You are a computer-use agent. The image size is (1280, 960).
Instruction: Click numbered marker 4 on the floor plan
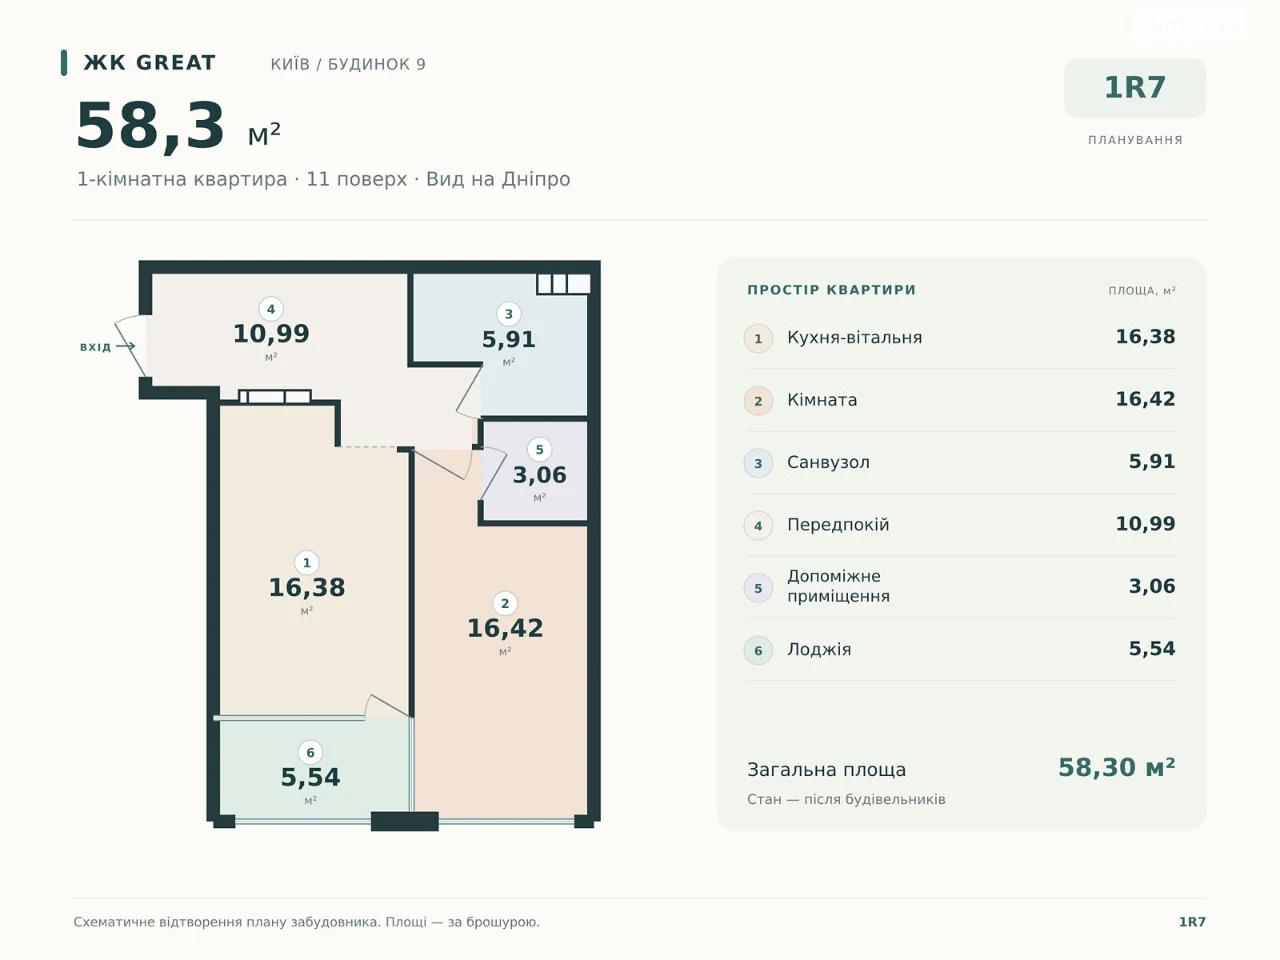pyautogui.click(x=271, y=309)
